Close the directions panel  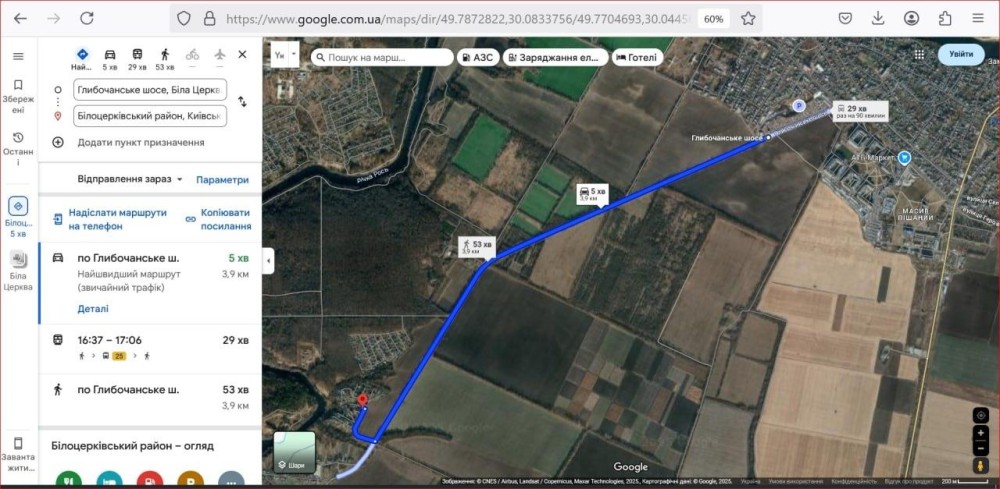click(x=242, y=55)
